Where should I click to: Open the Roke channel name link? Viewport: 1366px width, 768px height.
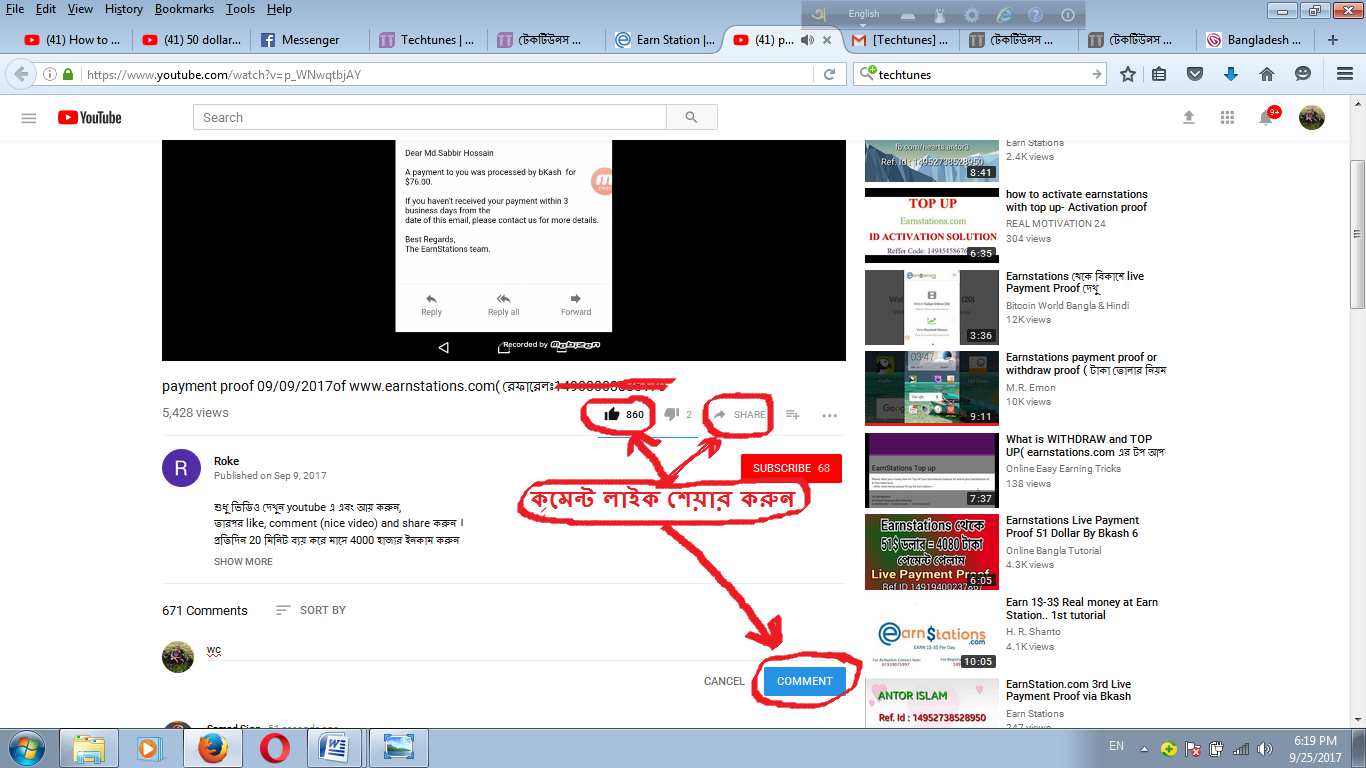[227, 461]
